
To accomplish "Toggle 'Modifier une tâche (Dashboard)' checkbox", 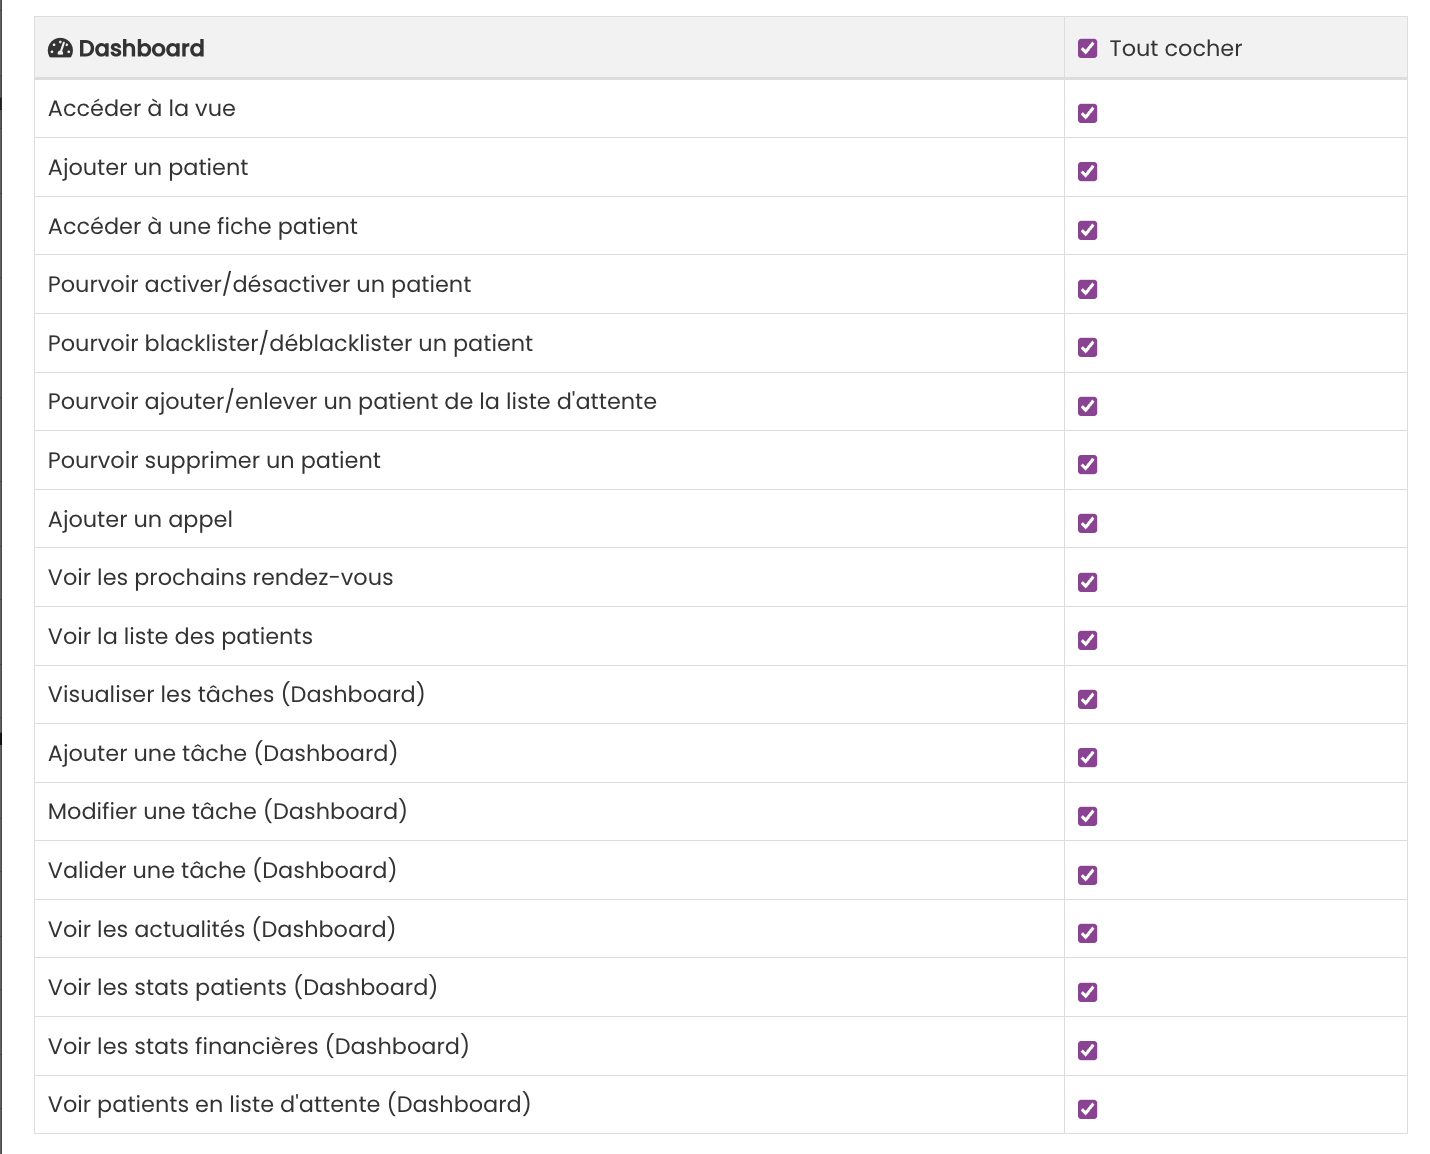I will pos(1088,816).
